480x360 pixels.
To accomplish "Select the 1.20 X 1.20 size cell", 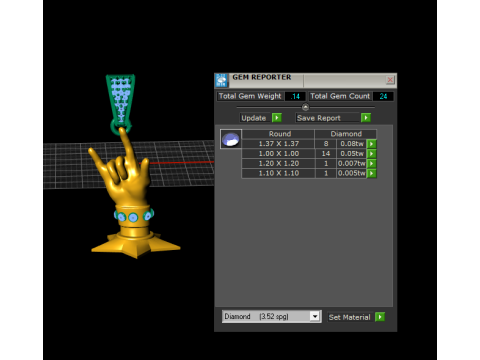I will click(278, 163).
